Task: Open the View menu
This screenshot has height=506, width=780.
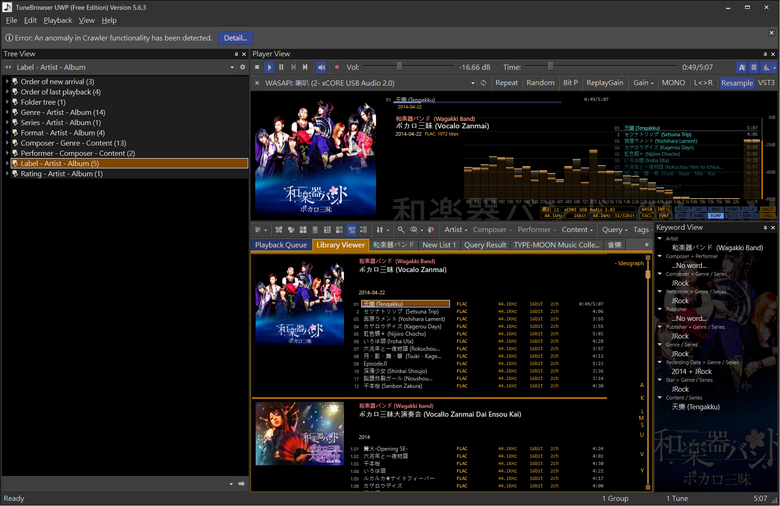Action: [87, 20]
